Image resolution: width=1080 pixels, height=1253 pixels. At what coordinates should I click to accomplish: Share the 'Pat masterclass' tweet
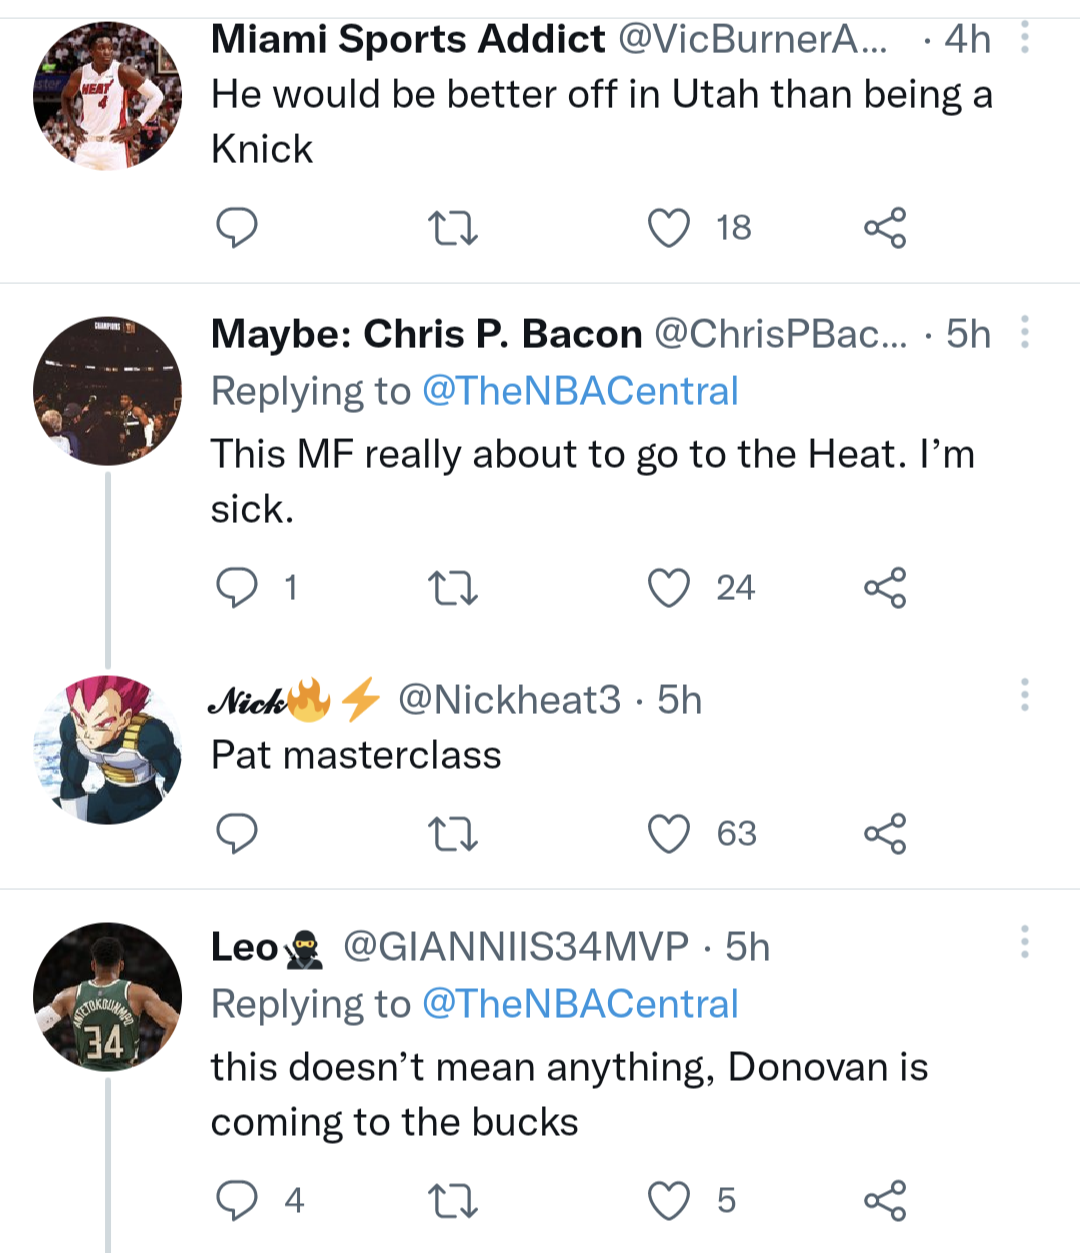click(x=885, y=834)
